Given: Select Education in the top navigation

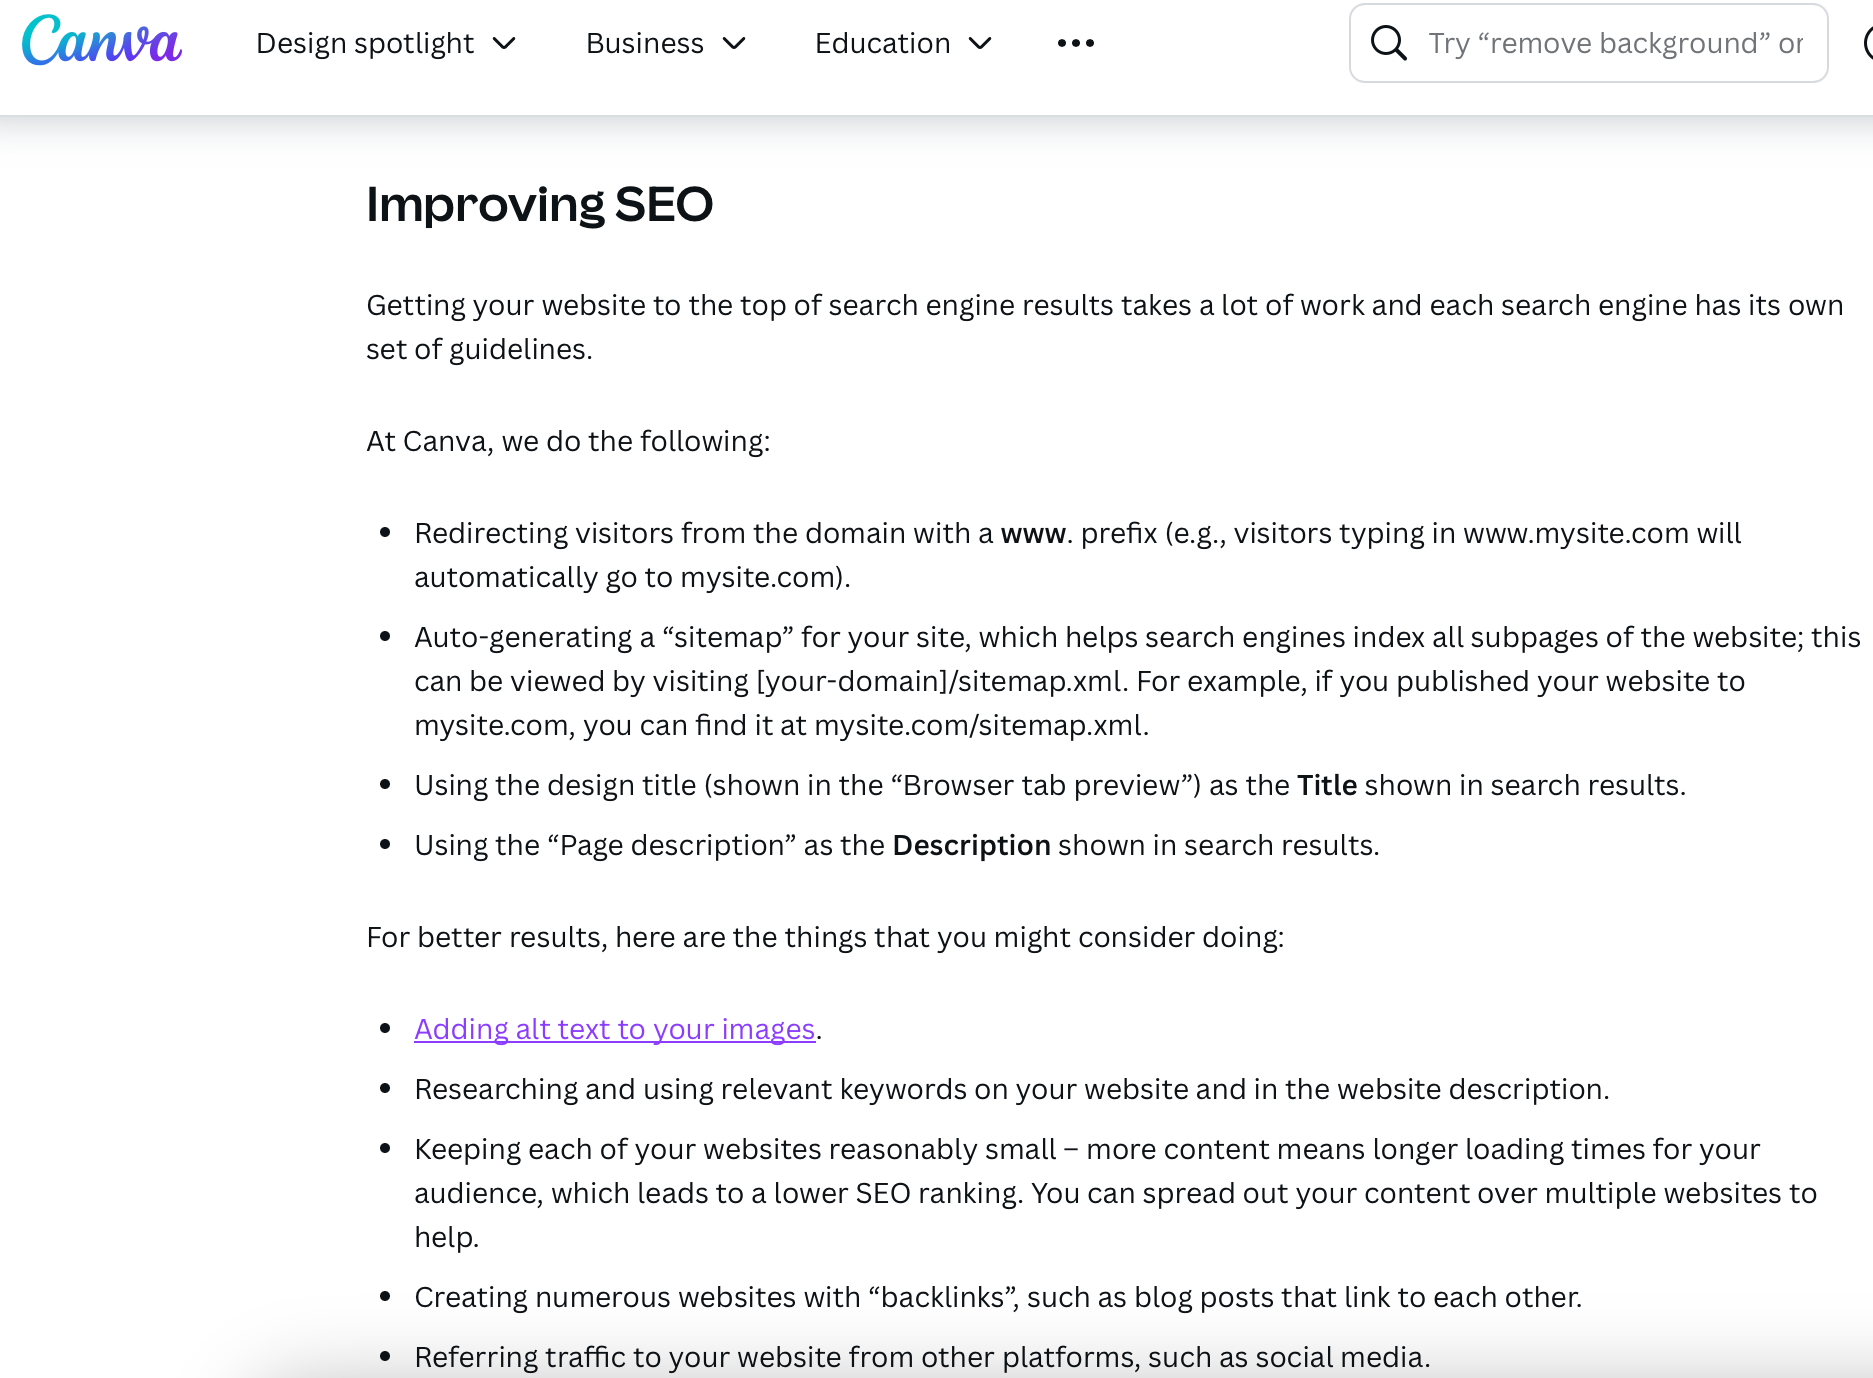Looking at the screenshot, I should tap(881, 43).
